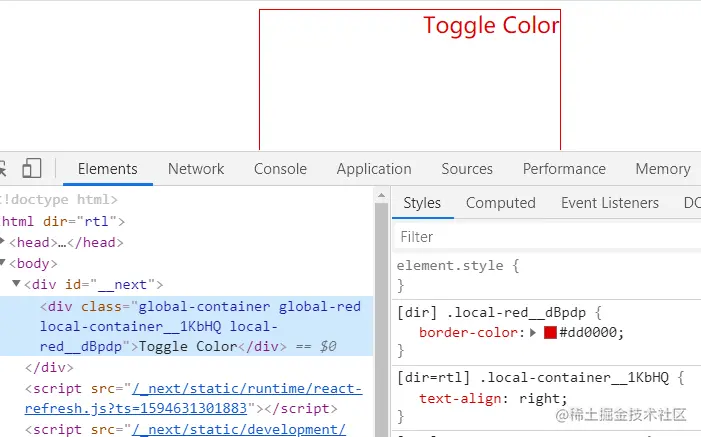The height and width of the screenshot is (437, 701).
Task: Select the closing </div> tag row
Action: click(49, 367)
